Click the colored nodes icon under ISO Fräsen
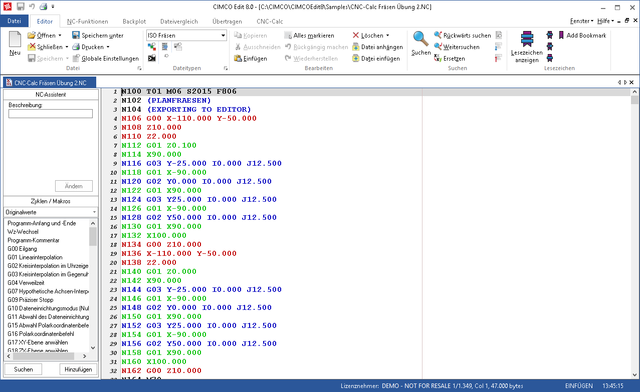The width and height of the screenshot is (640, 392). (152, 47)
